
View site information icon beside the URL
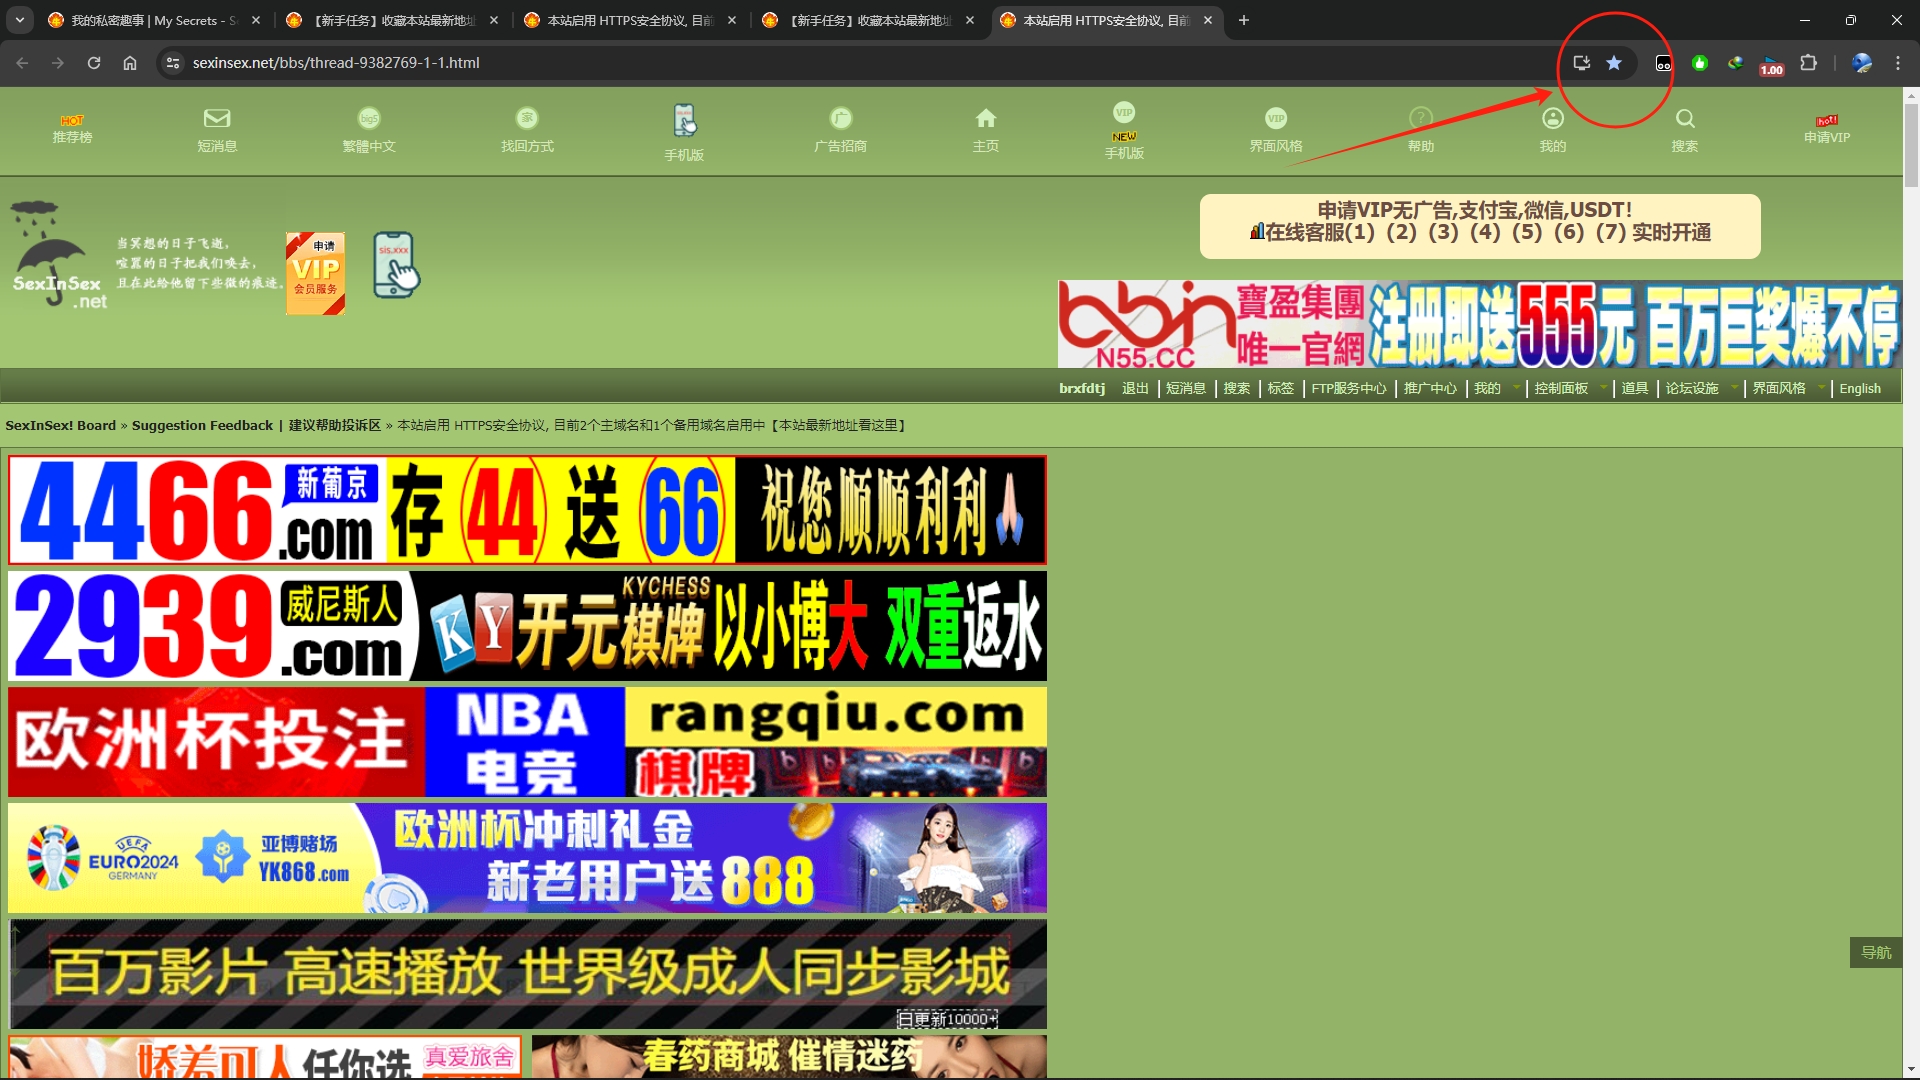[173, 63]
